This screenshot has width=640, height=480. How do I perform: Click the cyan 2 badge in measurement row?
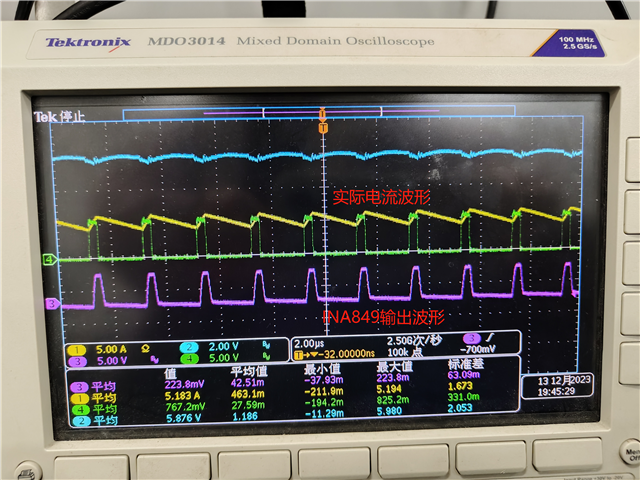[81, 421]
